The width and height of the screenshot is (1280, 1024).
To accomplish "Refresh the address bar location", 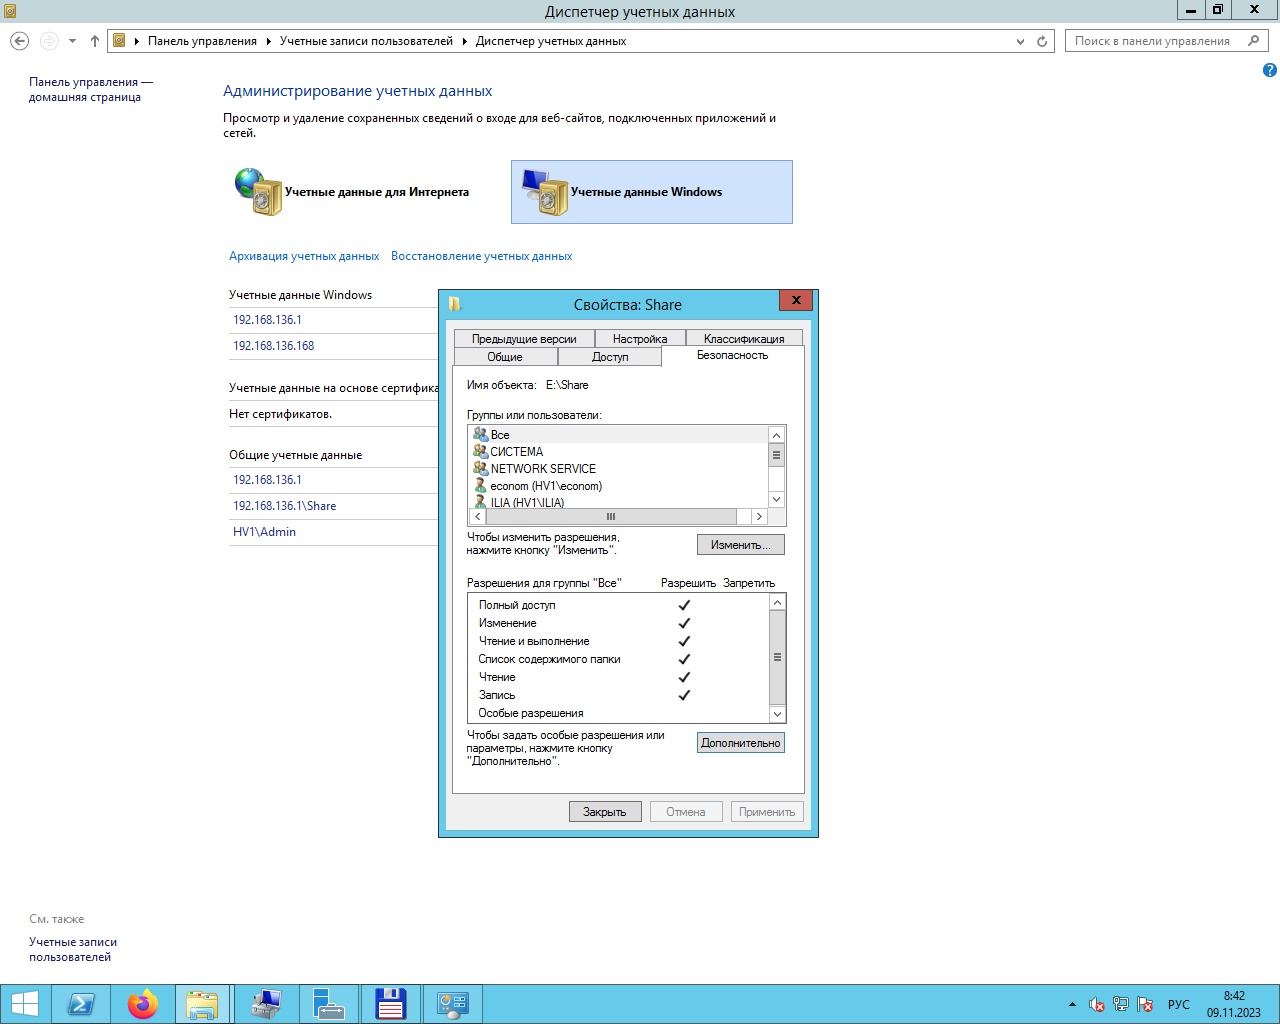I will click(x=1042, y=41).
